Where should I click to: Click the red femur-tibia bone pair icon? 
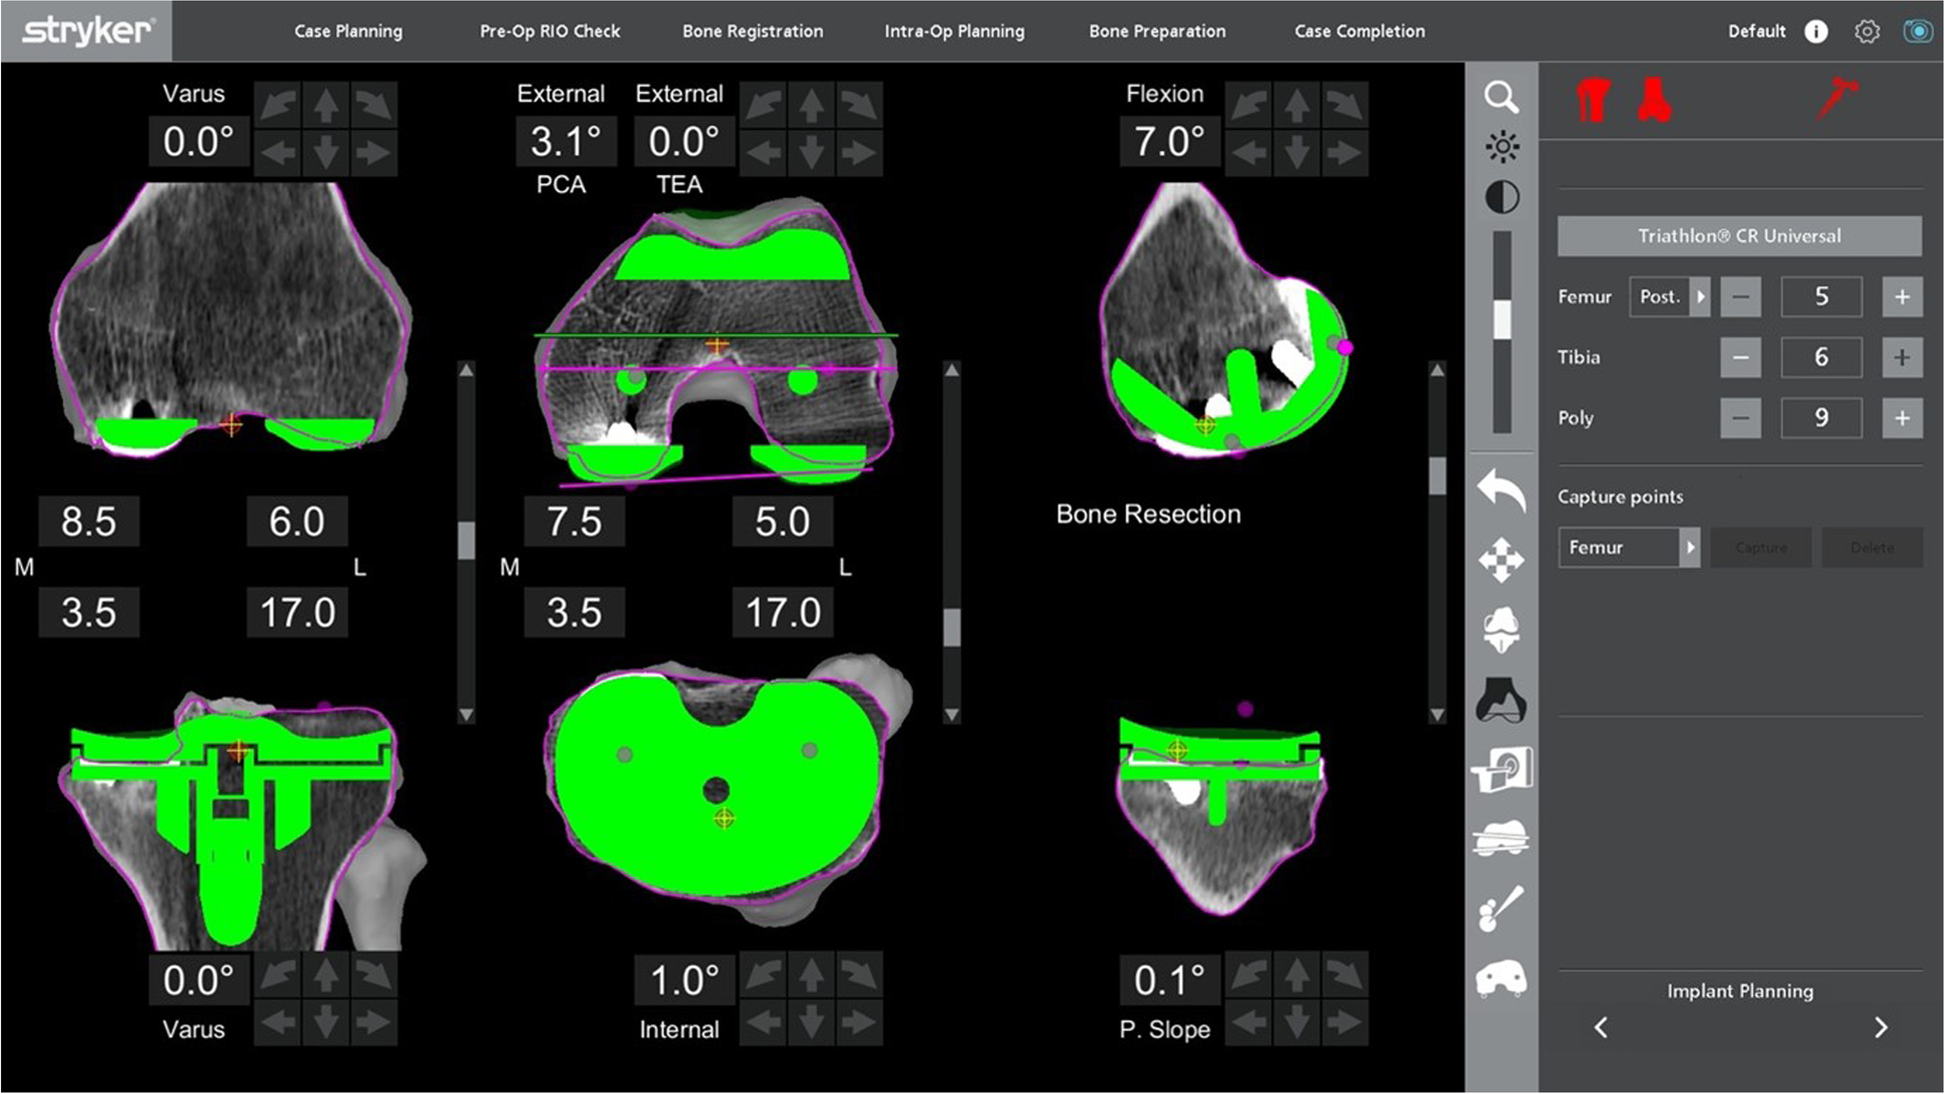[x=1593, y=101]
